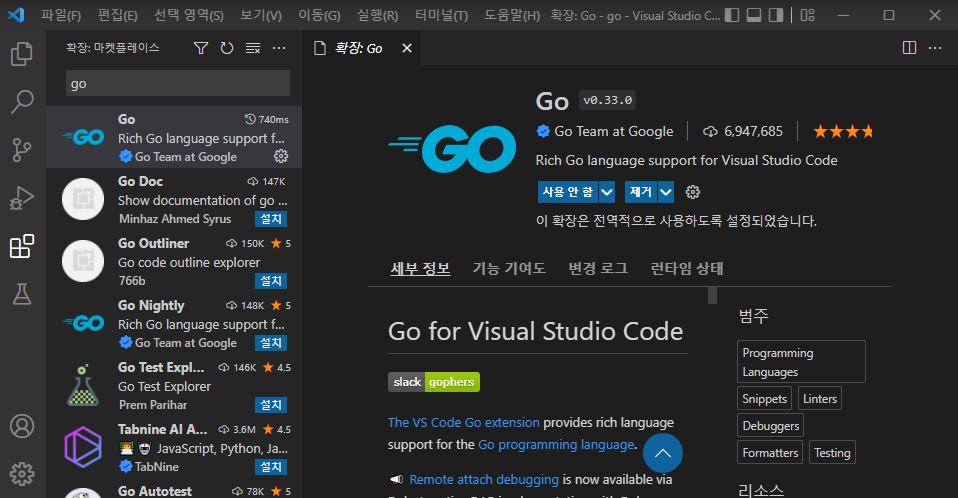
Task: Open the 파일(F) menu
Action: pyautogui.click(x=61, y=15)
